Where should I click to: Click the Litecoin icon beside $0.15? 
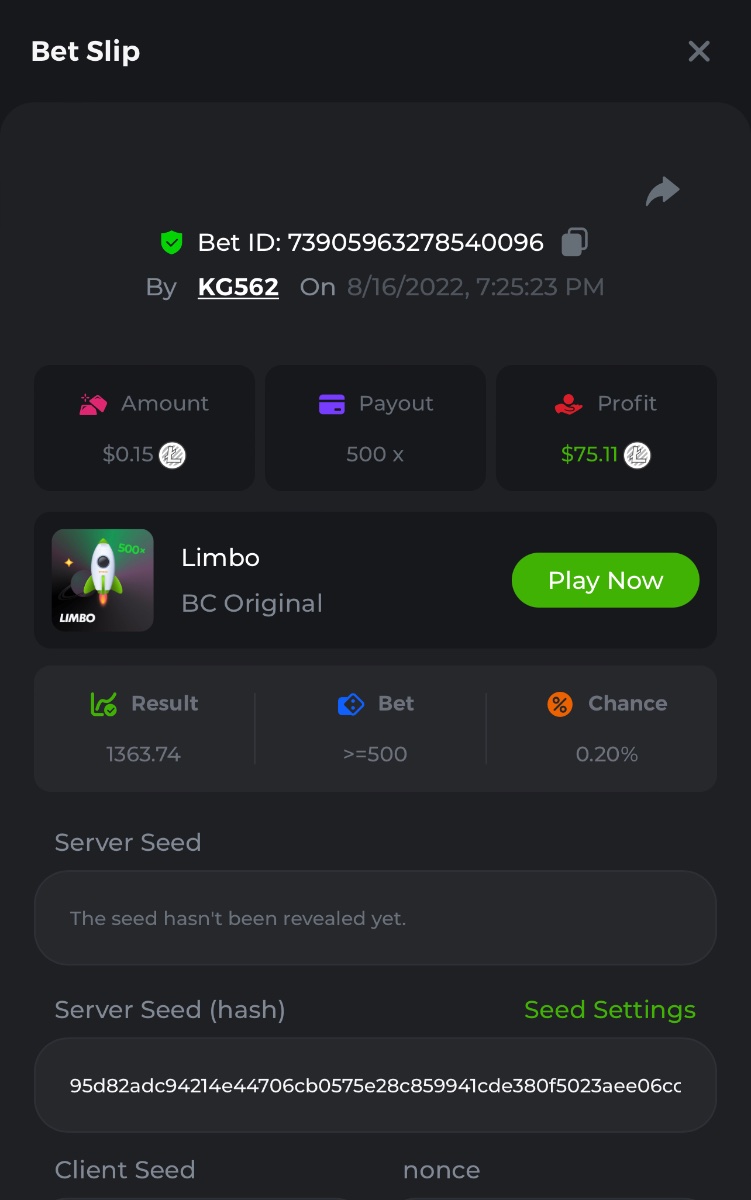[173, 455]
